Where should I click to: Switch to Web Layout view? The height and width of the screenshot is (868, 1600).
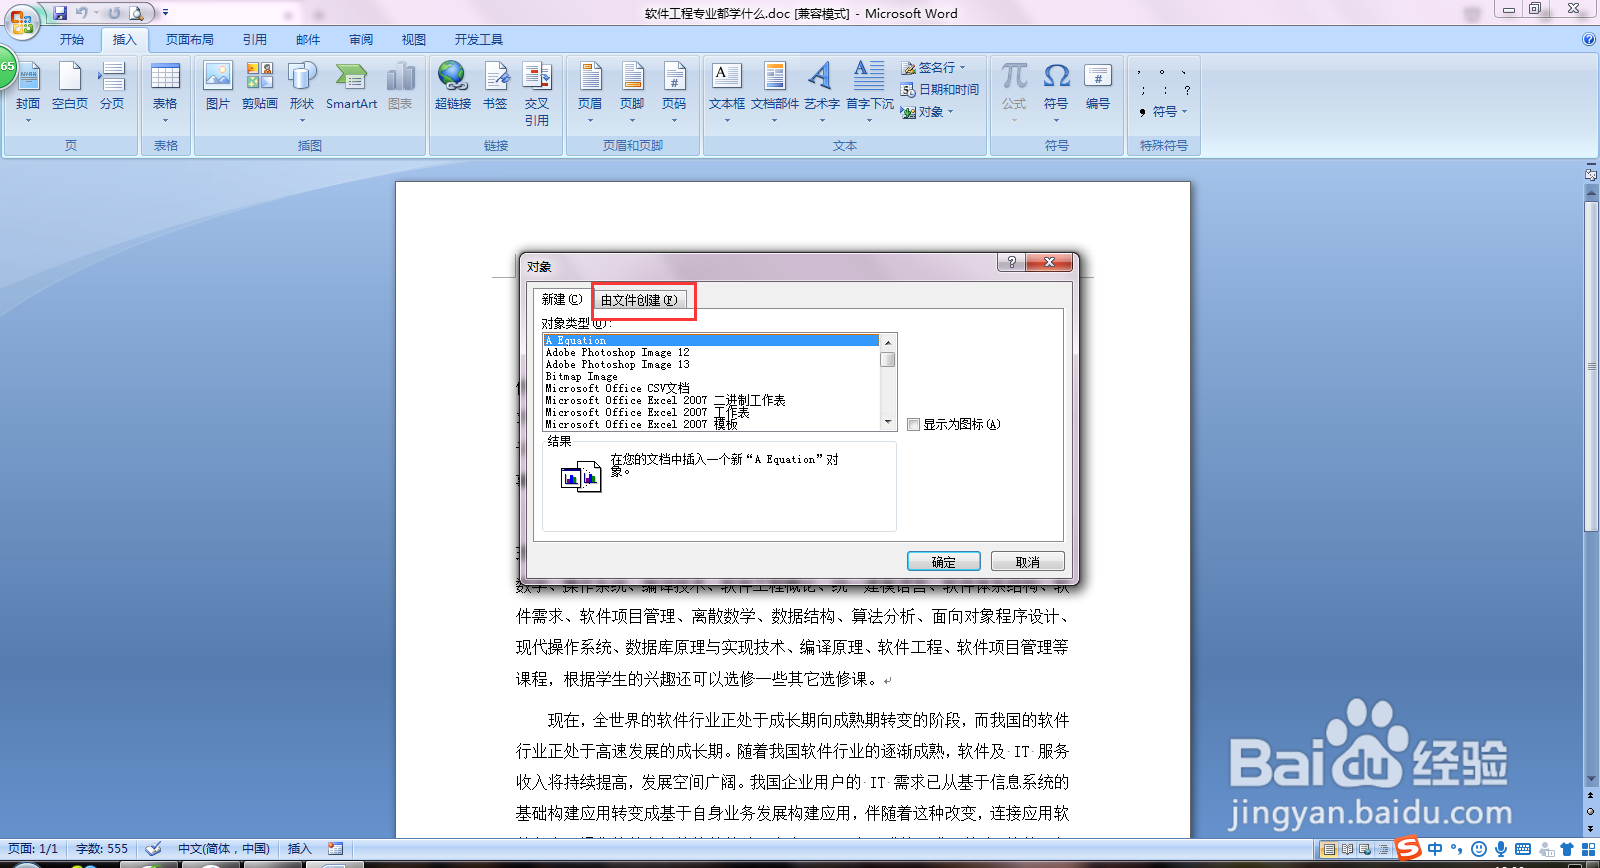click(1364, 849)
